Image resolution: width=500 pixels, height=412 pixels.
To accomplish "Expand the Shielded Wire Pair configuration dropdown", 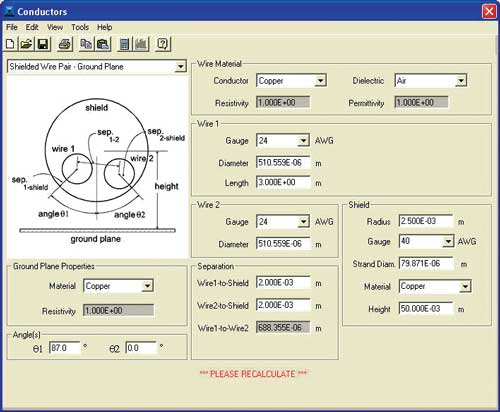I will (x=180, y=67).
